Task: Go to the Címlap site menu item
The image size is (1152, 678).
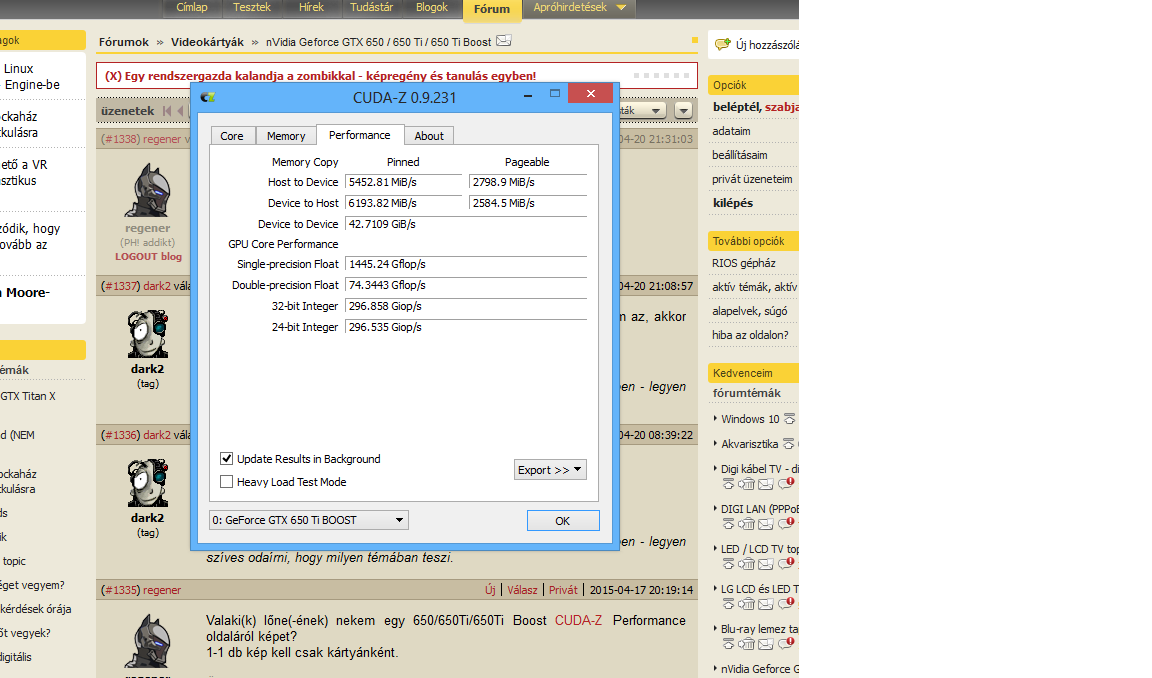Action: pos(192,7)
